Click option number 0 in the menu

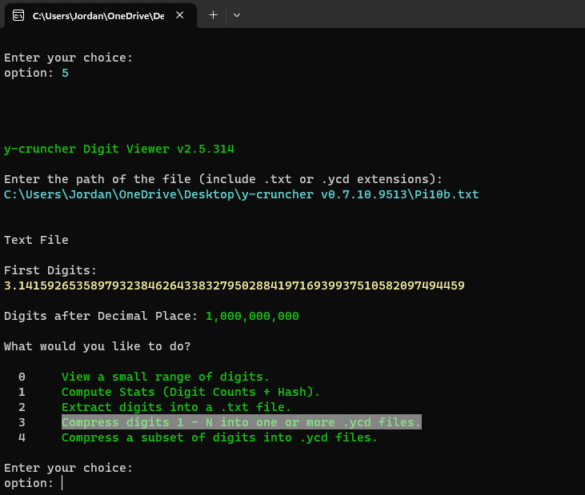pyautogui.click(x=22, y=376)
